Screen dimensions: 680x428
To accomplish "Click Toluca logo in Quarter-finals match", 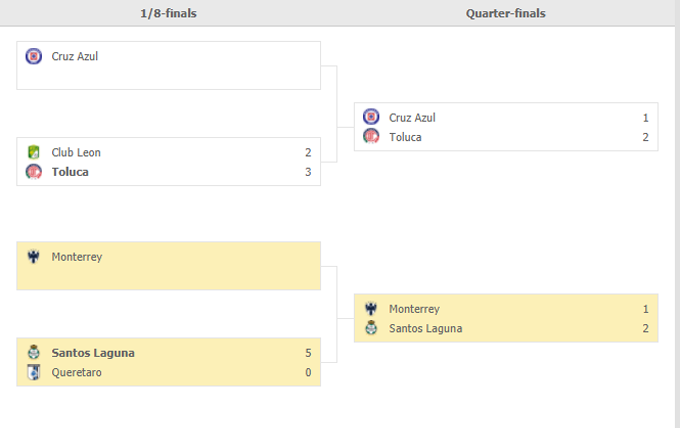I will tap(371, 136).
